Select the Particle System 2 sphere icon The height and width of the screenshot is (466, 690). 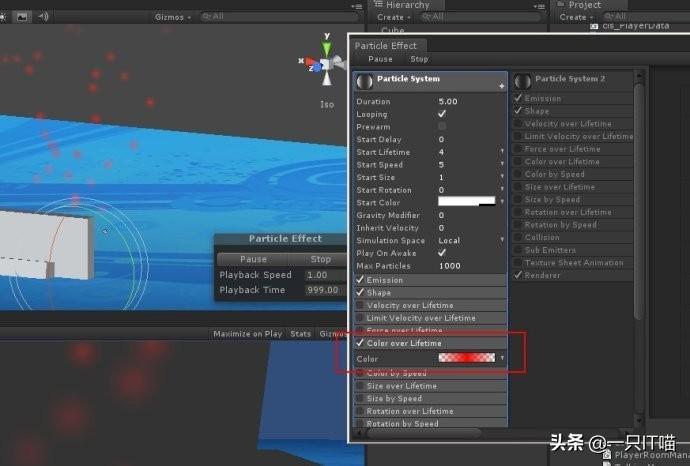(523, 81)
